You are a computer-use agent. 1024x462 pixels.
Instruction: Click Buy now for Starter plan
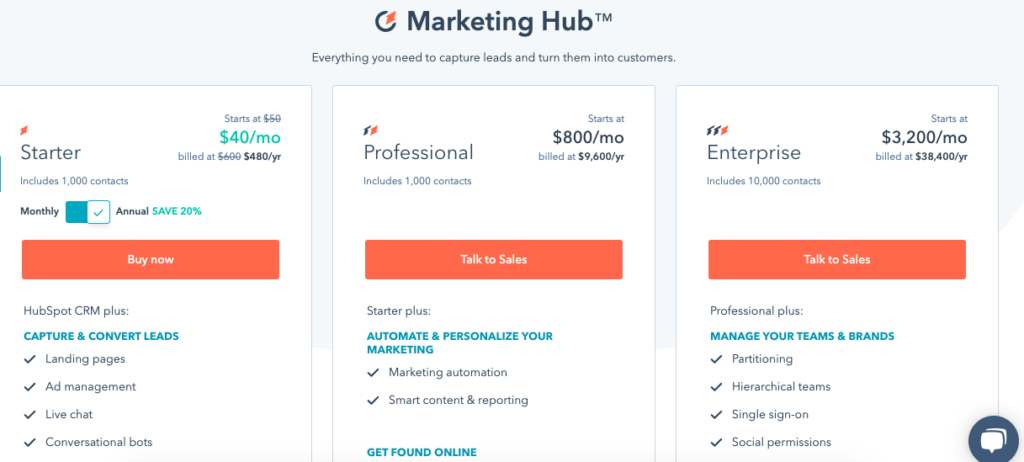pyautogui.click(x=150, y=259)
